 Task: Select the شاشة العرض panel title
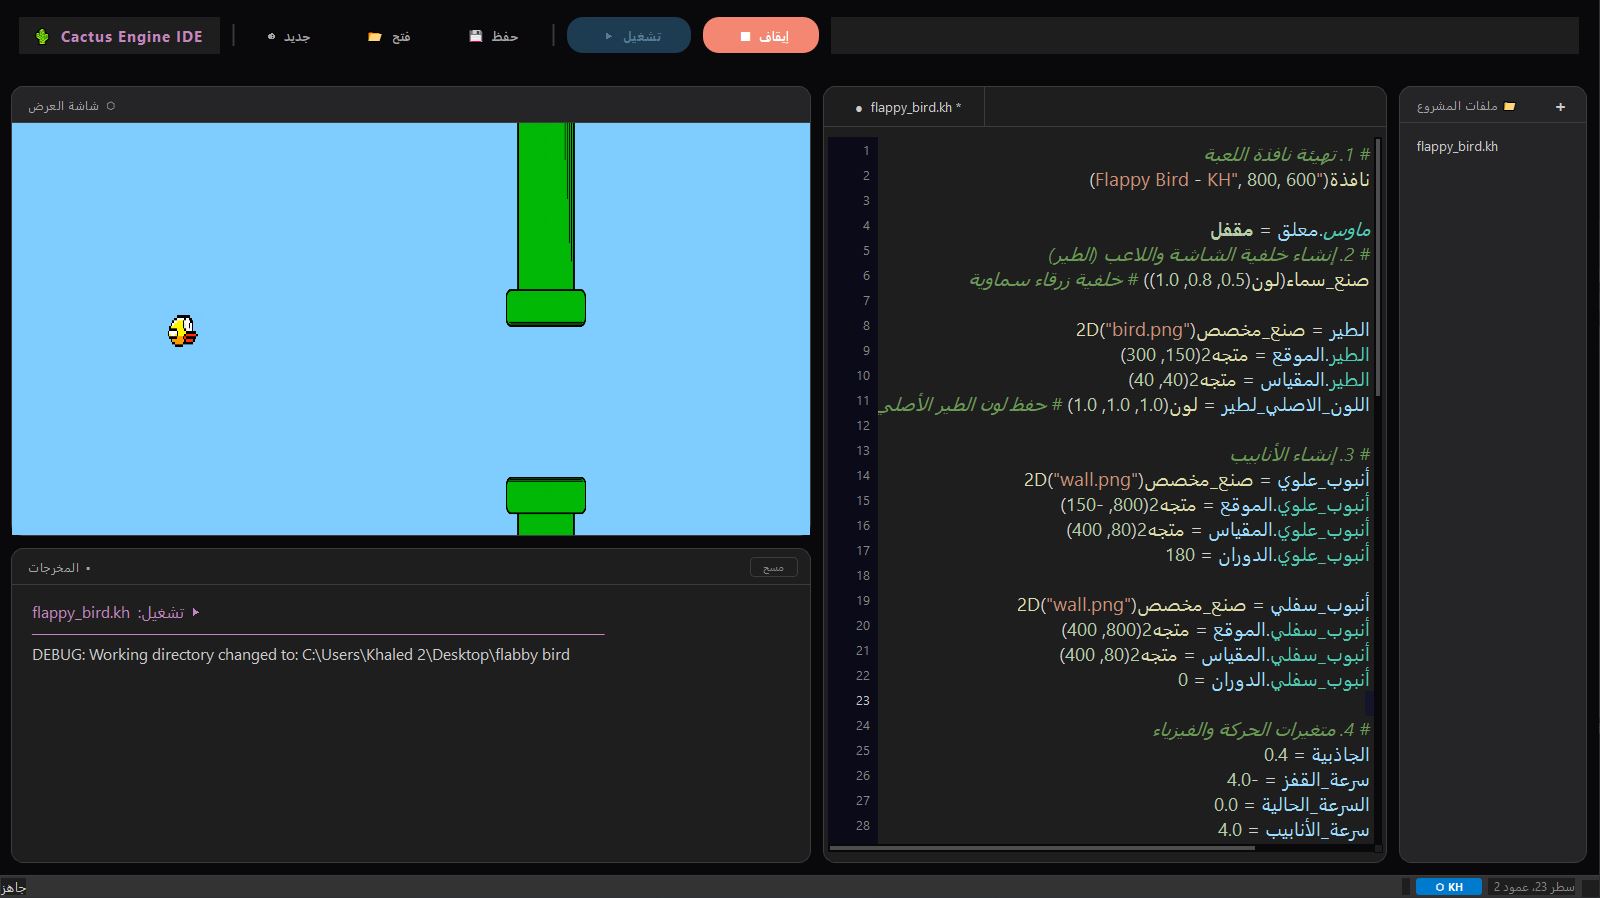coord(63,106)
